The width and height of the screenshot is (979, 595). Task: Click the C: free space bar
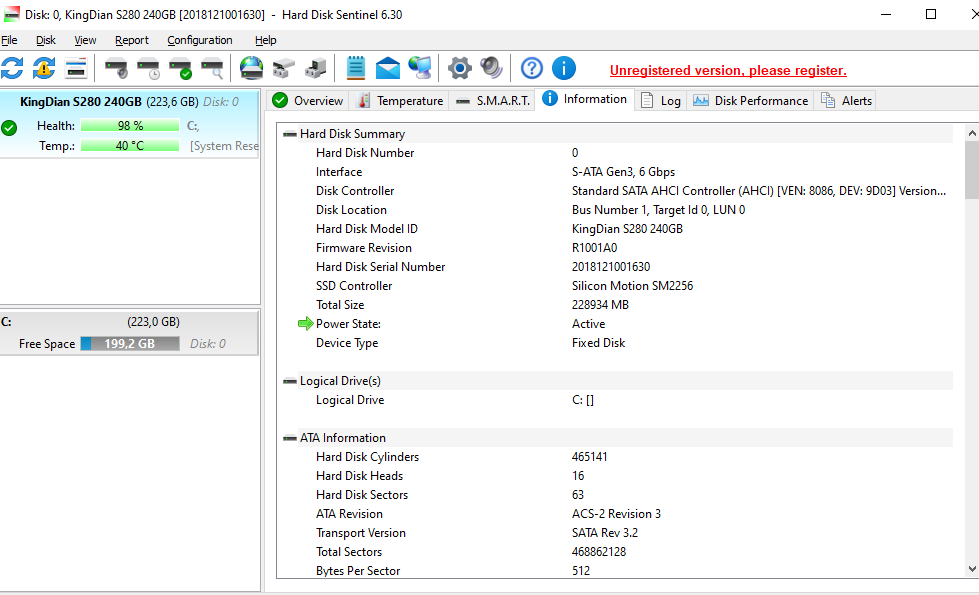[x=130, y=344]
